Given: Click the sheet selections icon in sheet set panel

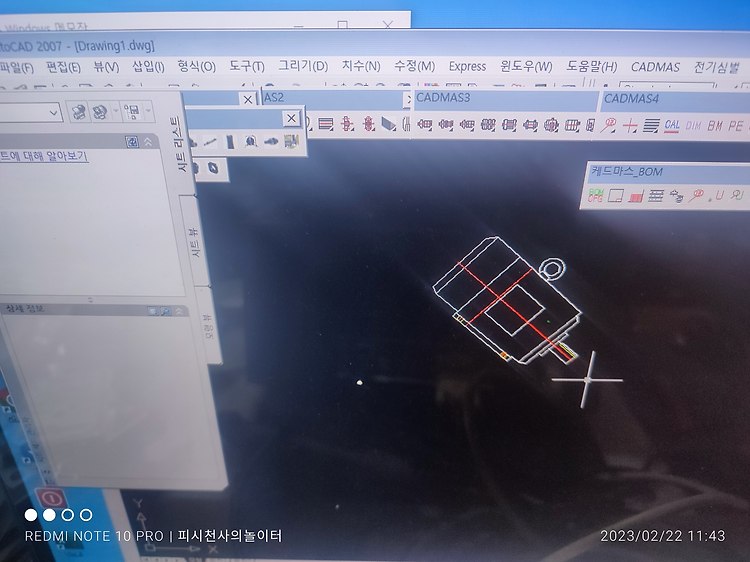Looking at the screenshot, I should coord(132,112).
